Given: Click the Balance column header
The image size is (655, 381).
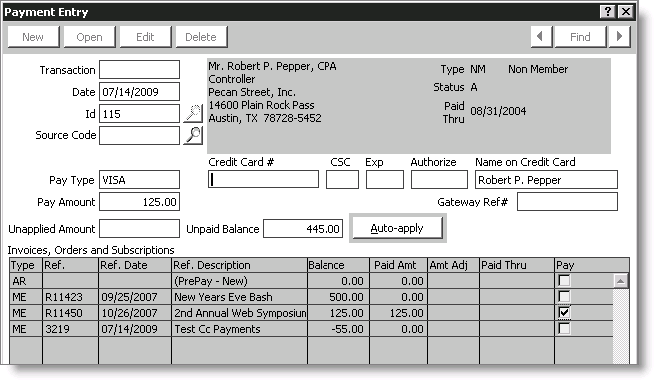Looking at the screenshot, I should (339, 265).
